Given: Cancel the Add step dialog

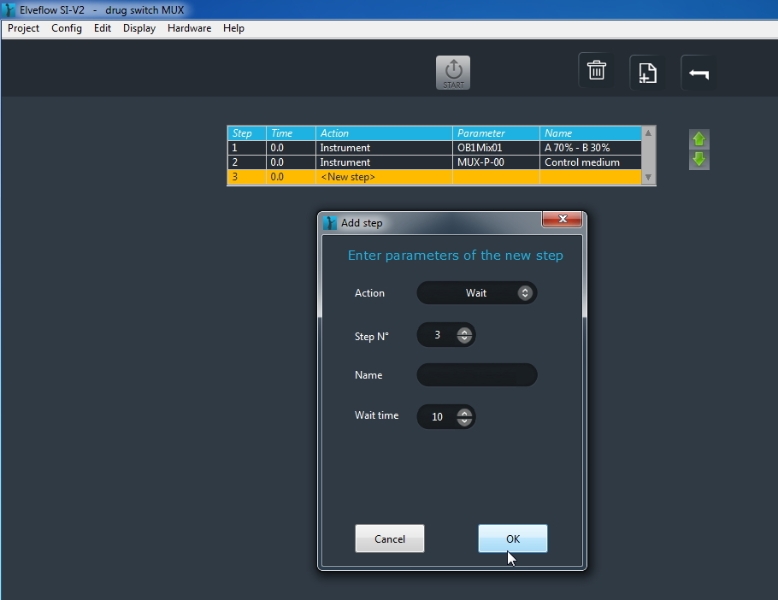Looking at the screenshot, I should click(x=389, y=539).
